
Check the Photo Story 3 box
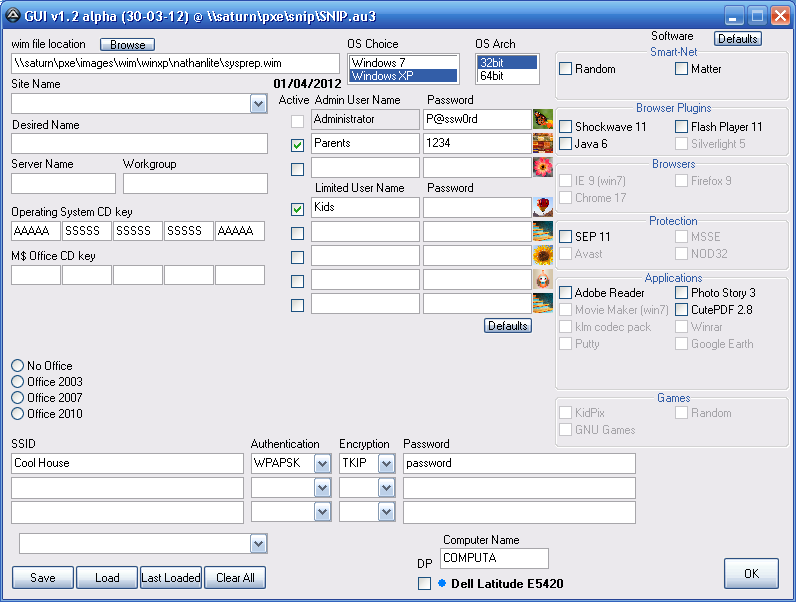[681, 292]
